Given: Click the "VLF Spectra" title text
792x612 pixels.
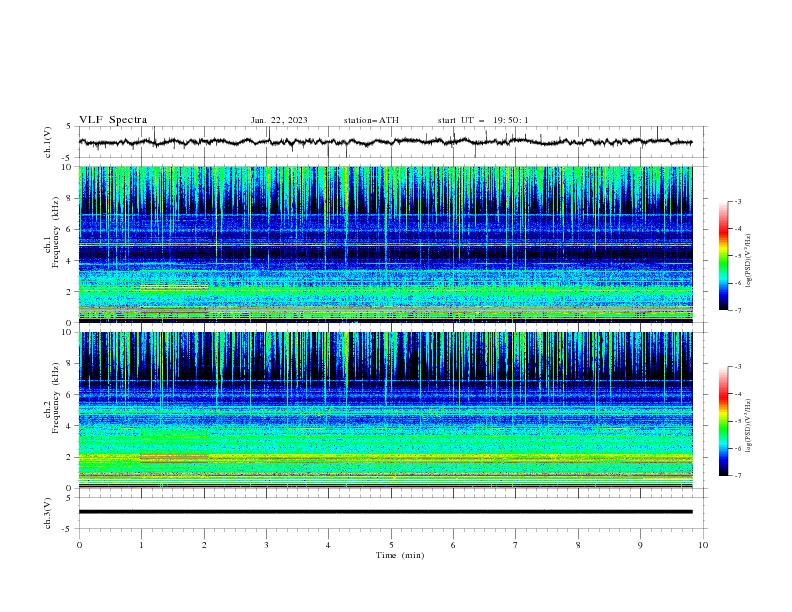Looking at the screenshot, I should 113,120.
